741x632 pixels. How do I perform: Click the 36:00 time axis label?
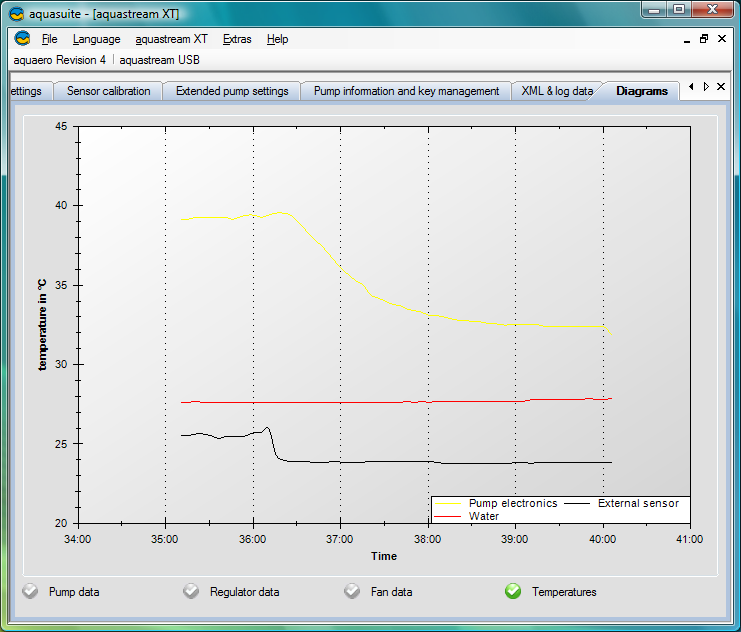[x=252, y=539]
